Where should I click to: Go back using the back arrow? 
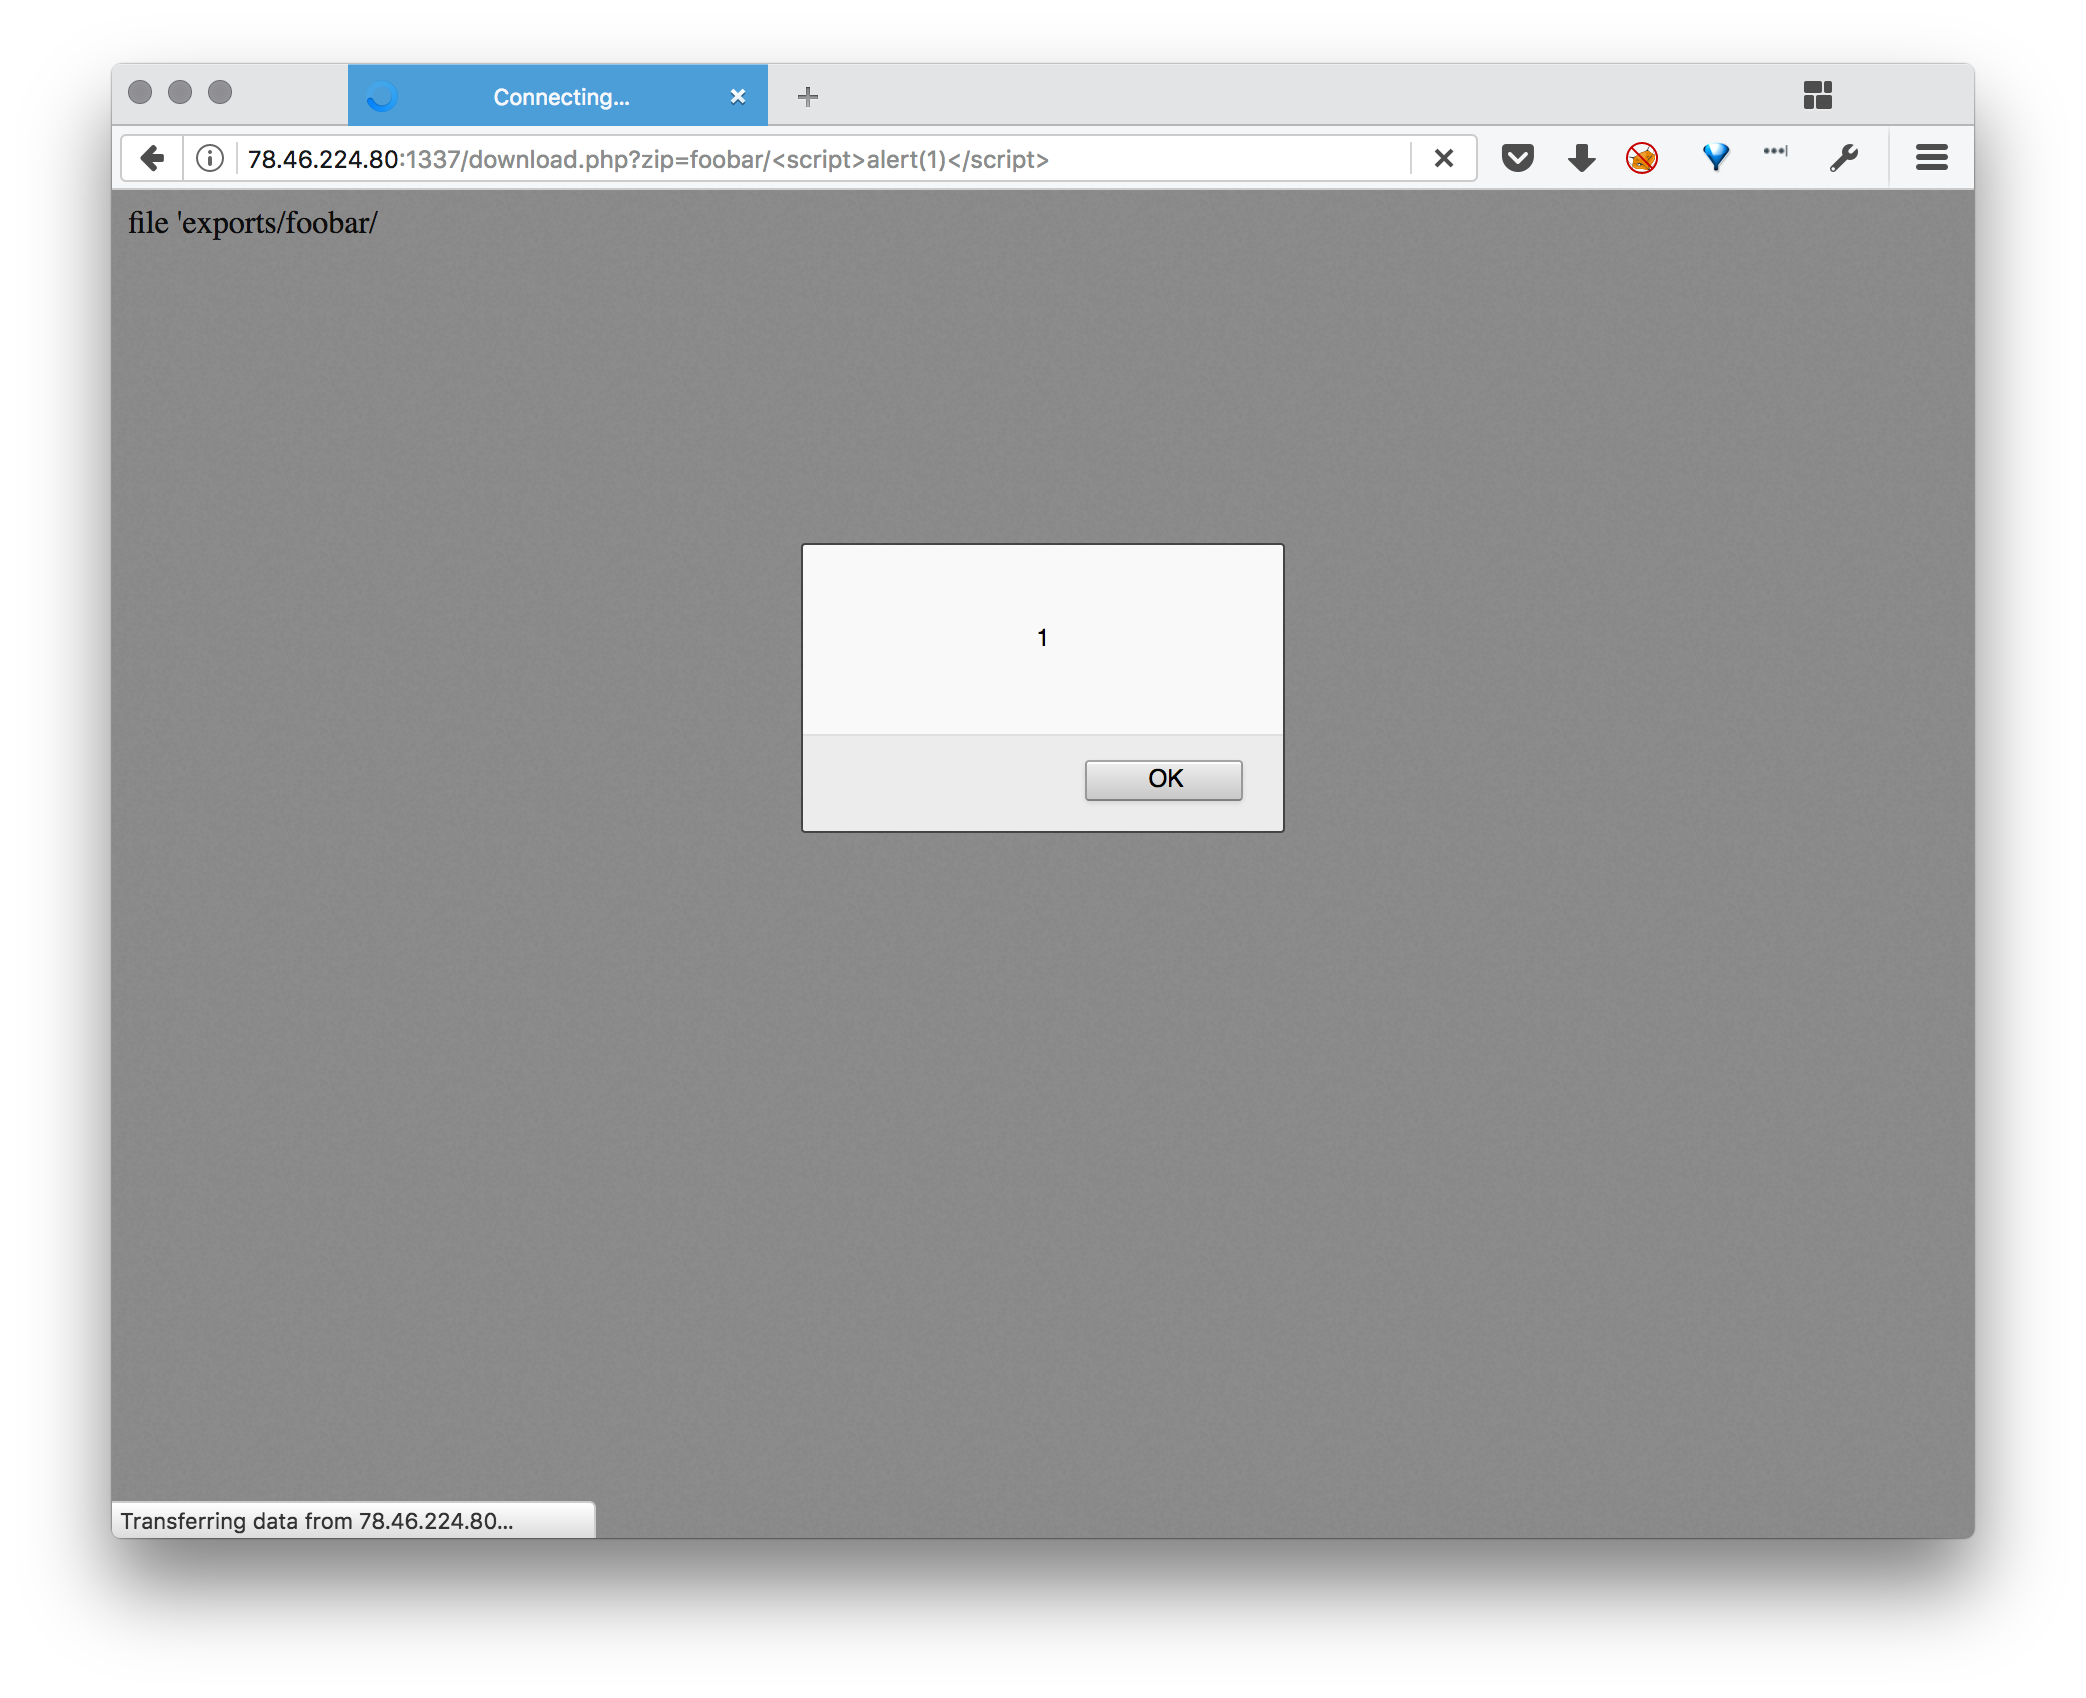tap(152, 158)
